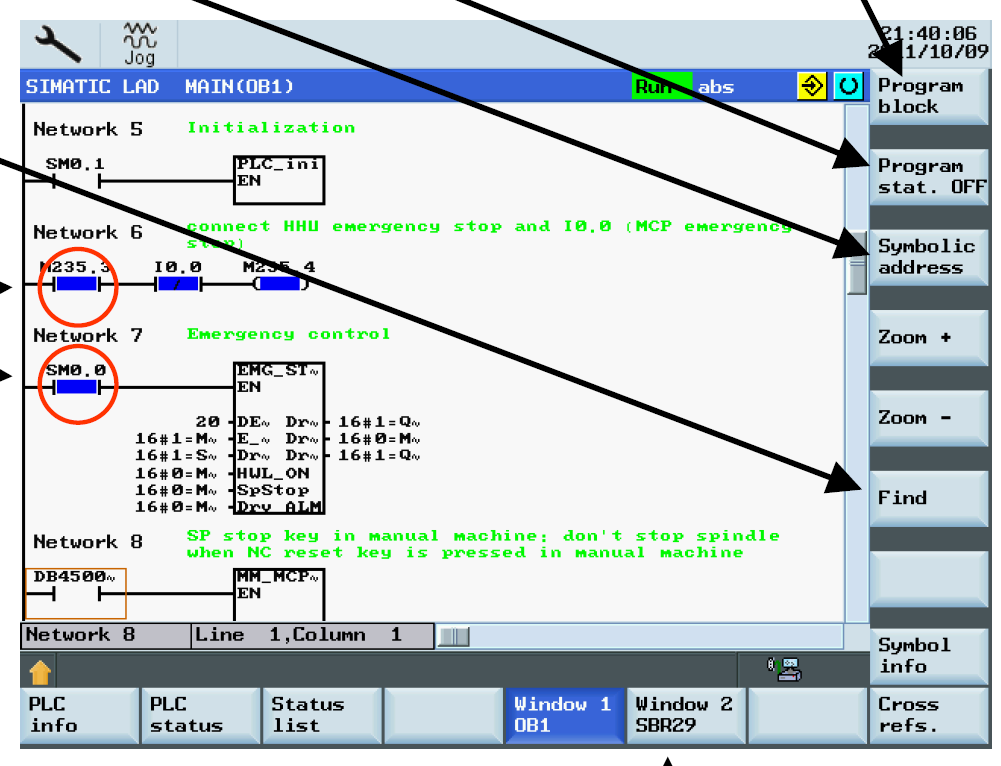1001x766 pixels.
Task: Click the green Run status indicator
Action: [x=661, y=86]
